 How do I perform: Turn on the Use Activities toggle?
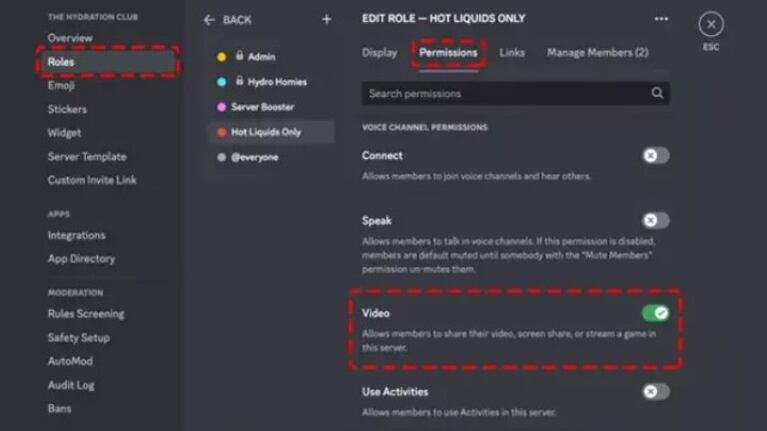[655, 392]
